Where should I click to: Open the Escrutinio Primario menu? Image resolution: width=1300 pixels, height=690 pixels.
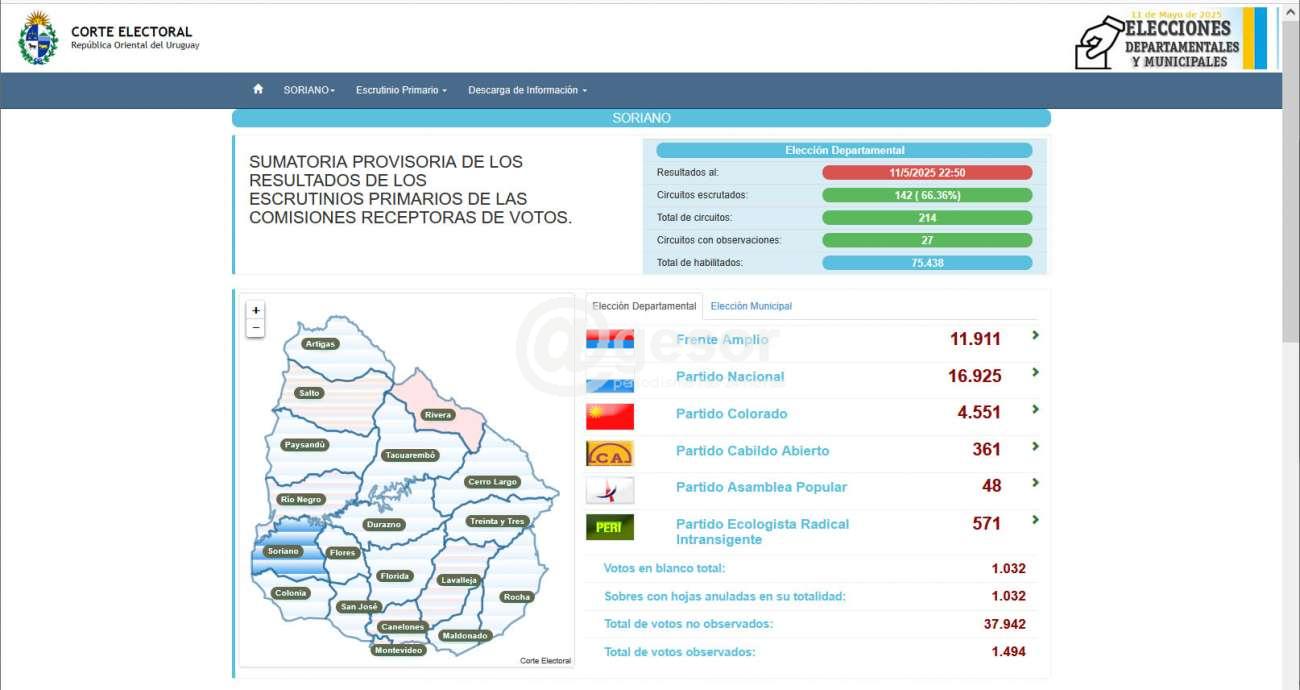coord(401,90)
